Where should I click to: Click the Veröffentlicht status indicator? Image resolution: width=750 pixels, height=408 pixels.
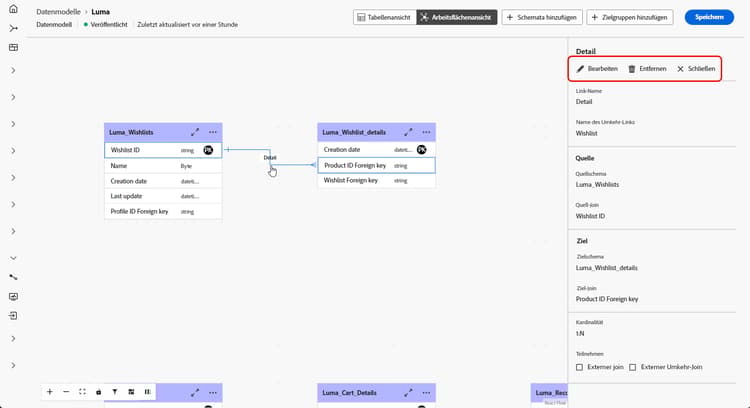(x=106, y=24)
